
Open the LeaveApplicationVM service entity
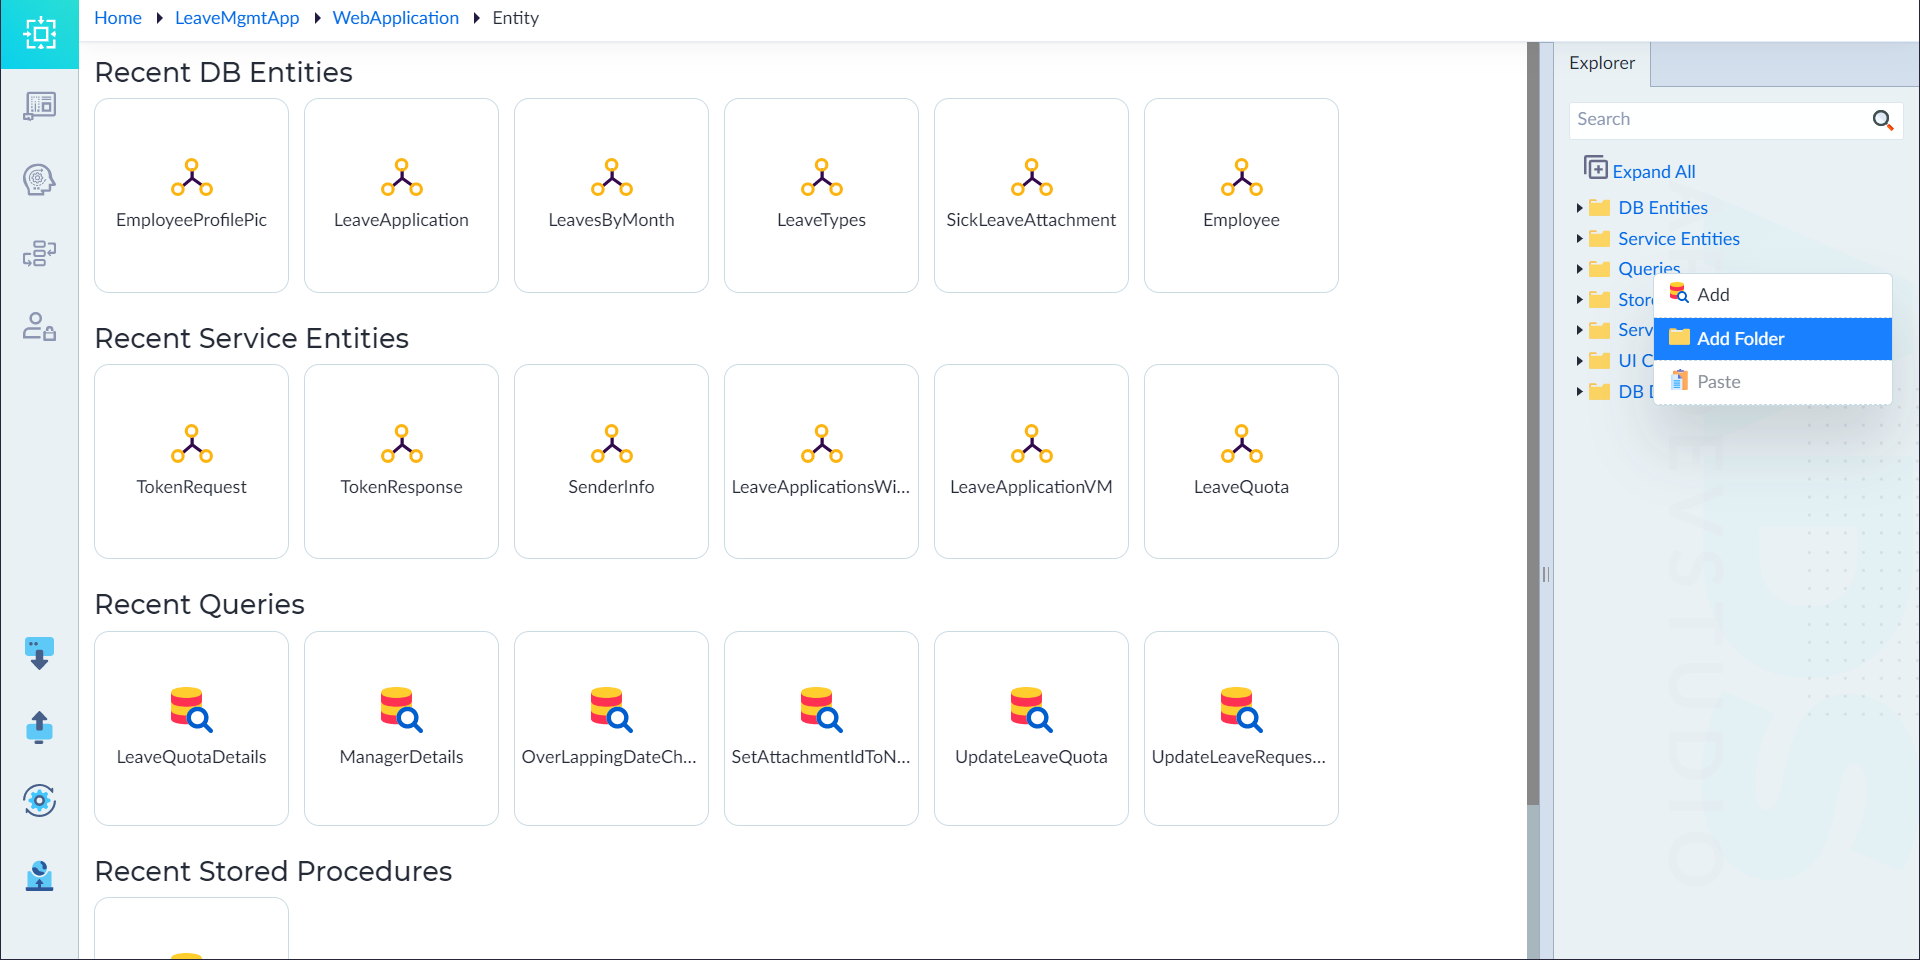tap(1031, 461)
